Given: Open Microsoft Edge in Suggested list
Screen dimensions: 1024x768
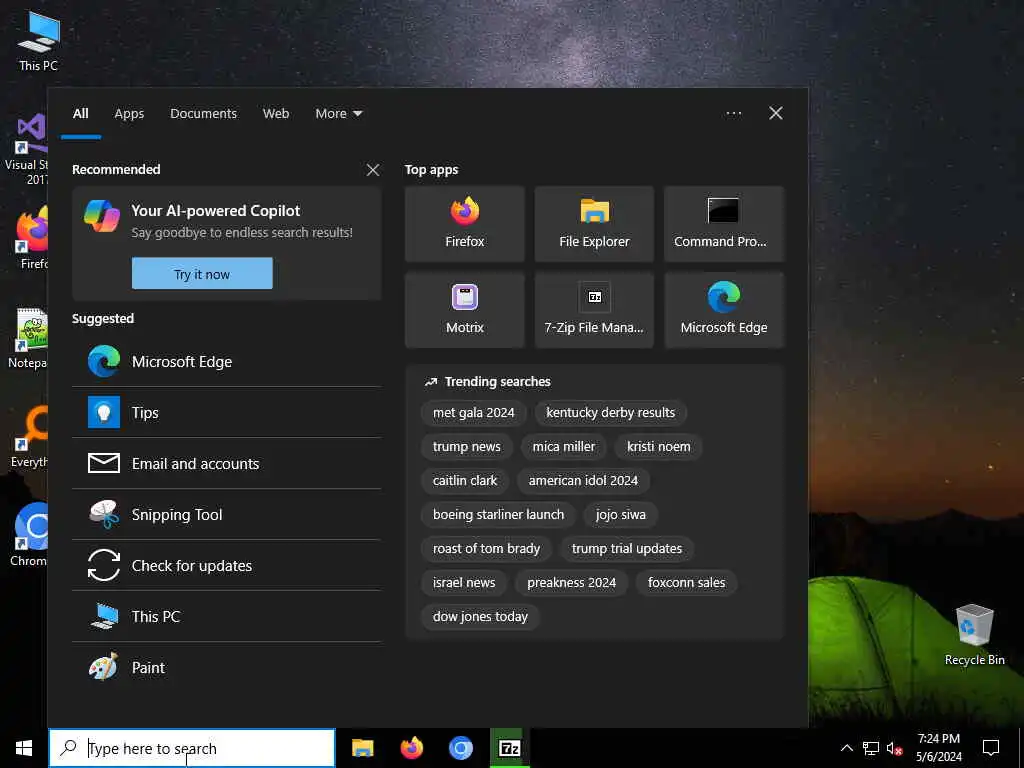Looking at the screenshot, I should click(x=227, y=361).
